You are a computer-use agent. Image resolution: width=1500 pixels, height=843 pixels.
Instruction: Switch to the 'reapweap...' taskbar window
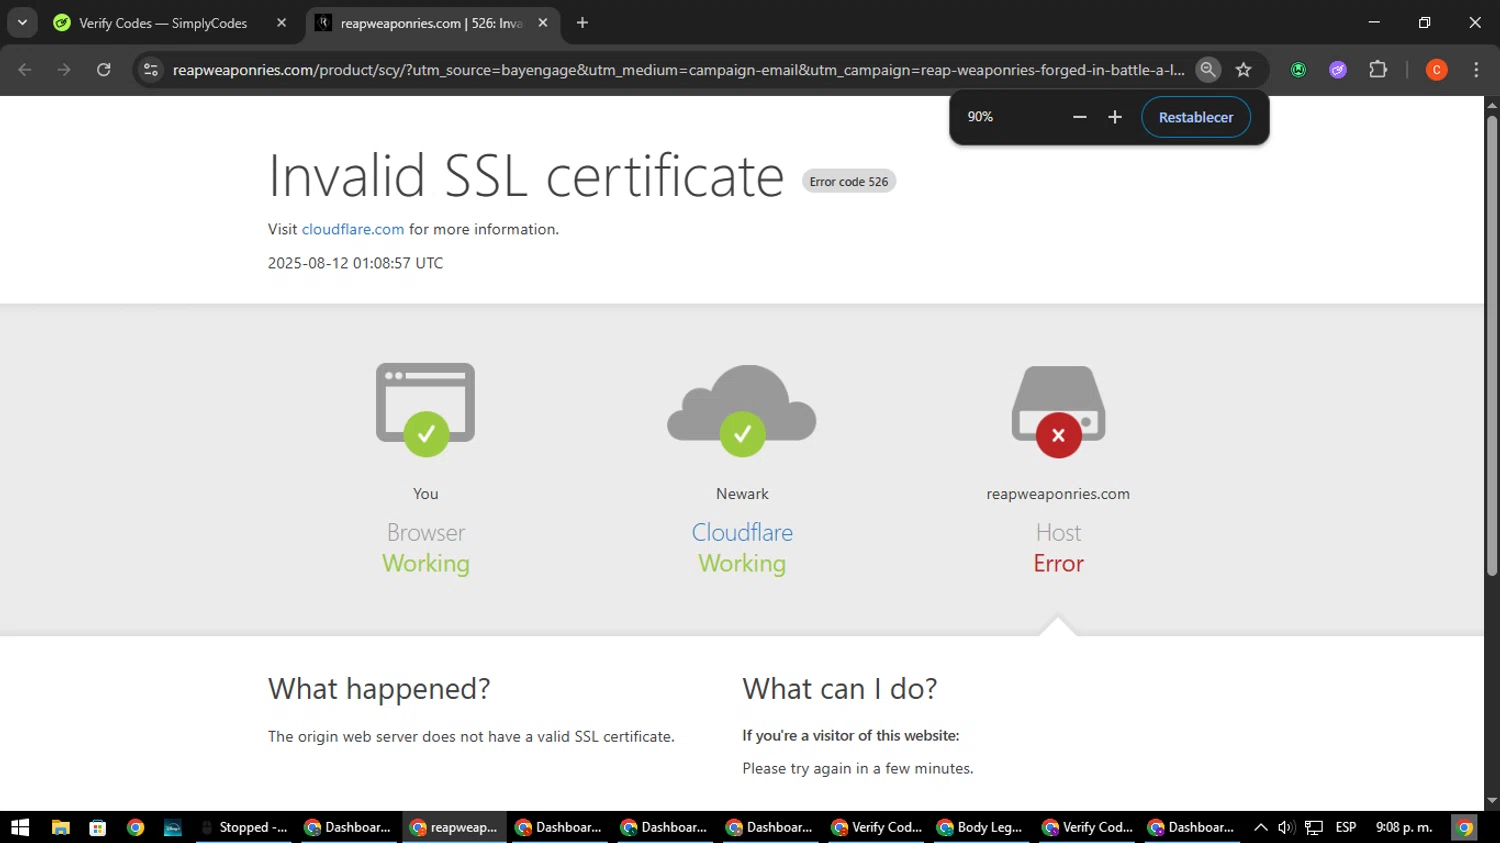(455, 827)
